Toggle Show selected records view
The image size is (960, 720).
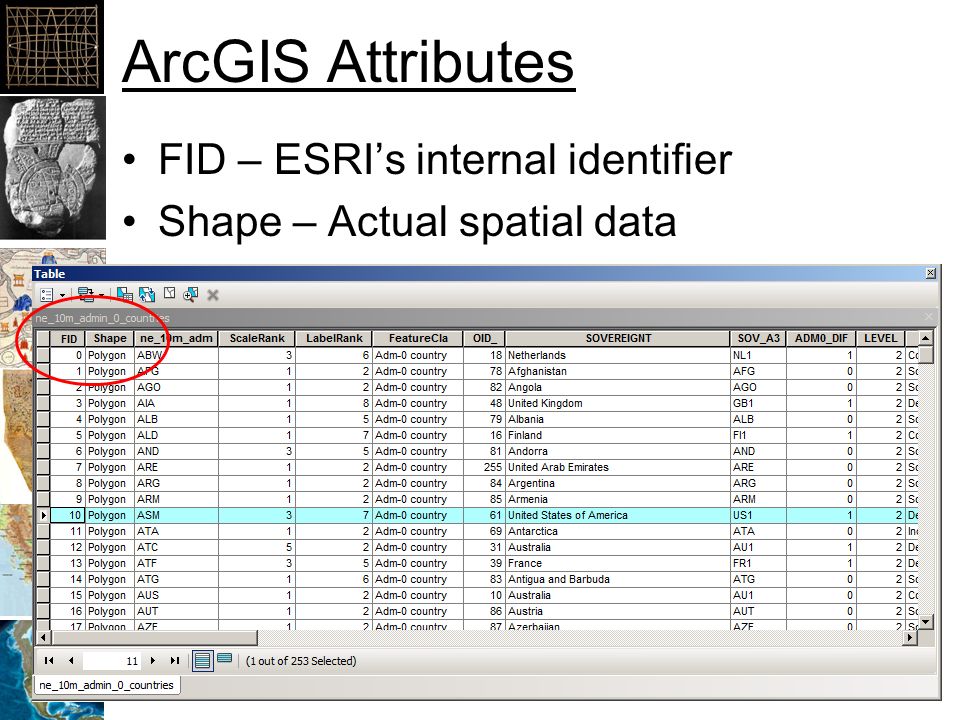pos(225,659)
